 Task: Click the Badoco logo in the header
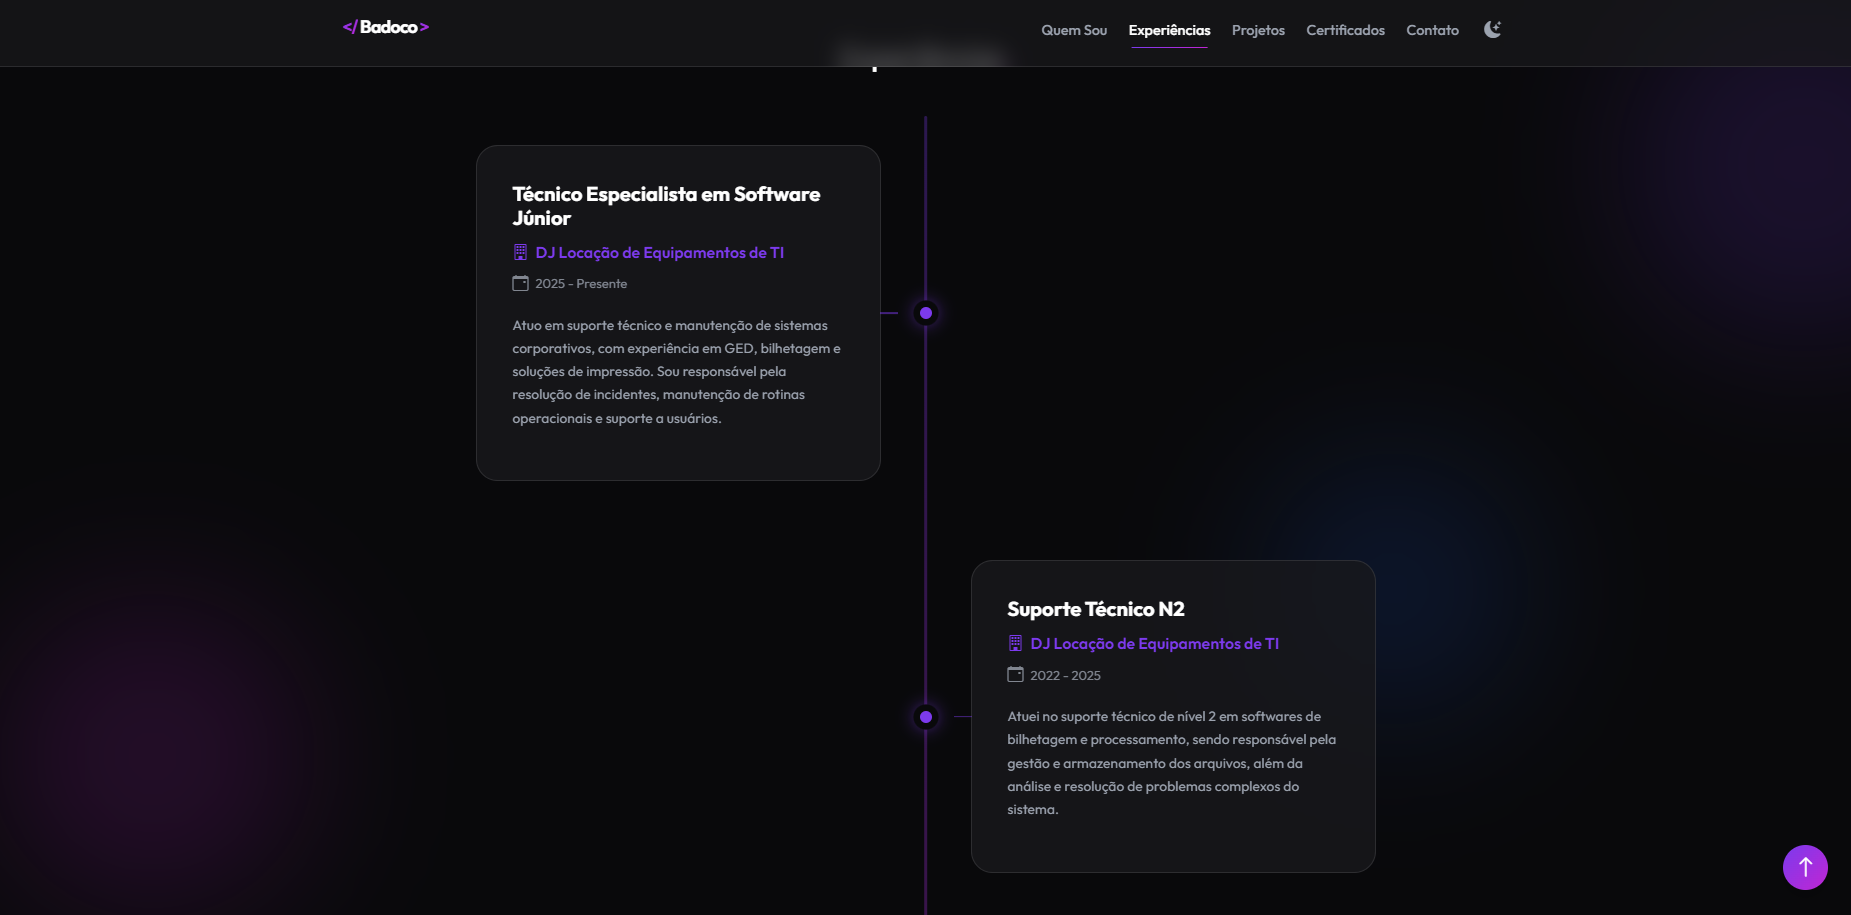pyautogui.click(x=386, y=27)
